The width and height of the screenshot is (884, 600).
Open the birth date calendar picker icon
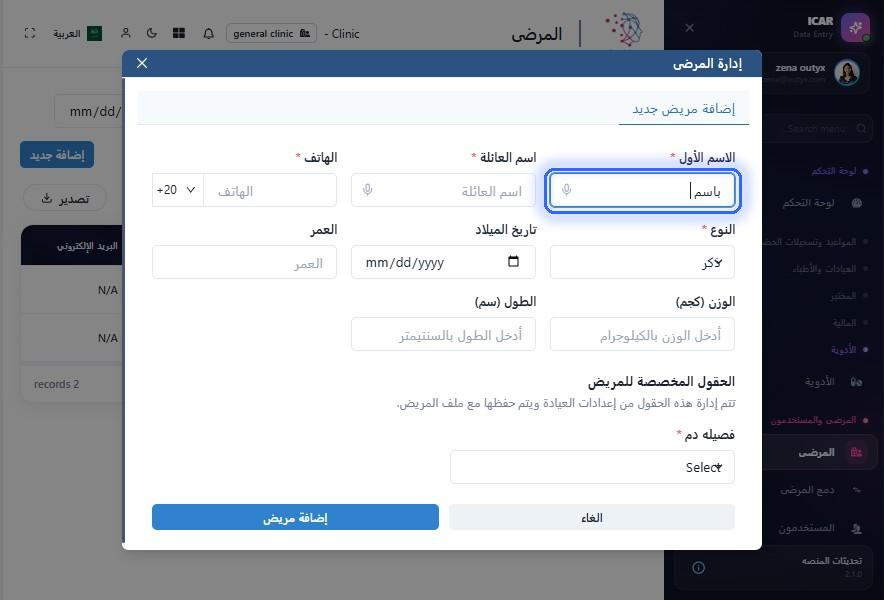point(513,261)
